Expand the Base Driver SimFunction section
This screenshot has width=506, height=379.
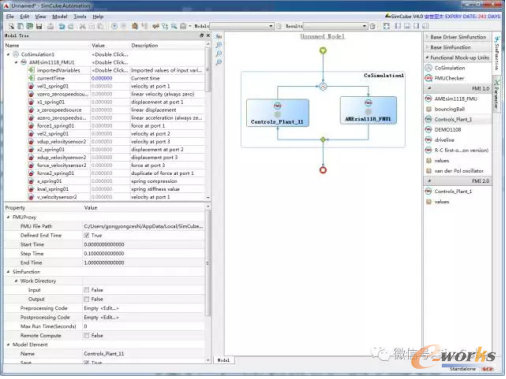pyautogui.click(x=458, y=37)
